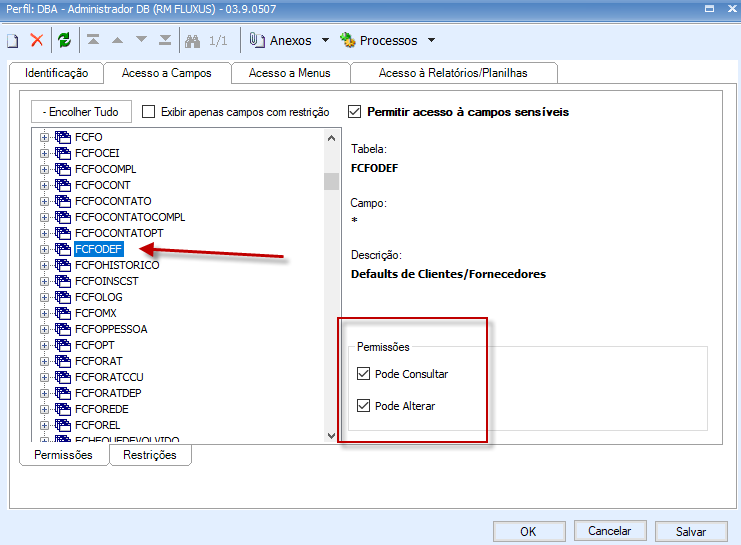Switch to the Identificação tab
Viewport: 741px width, 545px height.
coord(56,73)
